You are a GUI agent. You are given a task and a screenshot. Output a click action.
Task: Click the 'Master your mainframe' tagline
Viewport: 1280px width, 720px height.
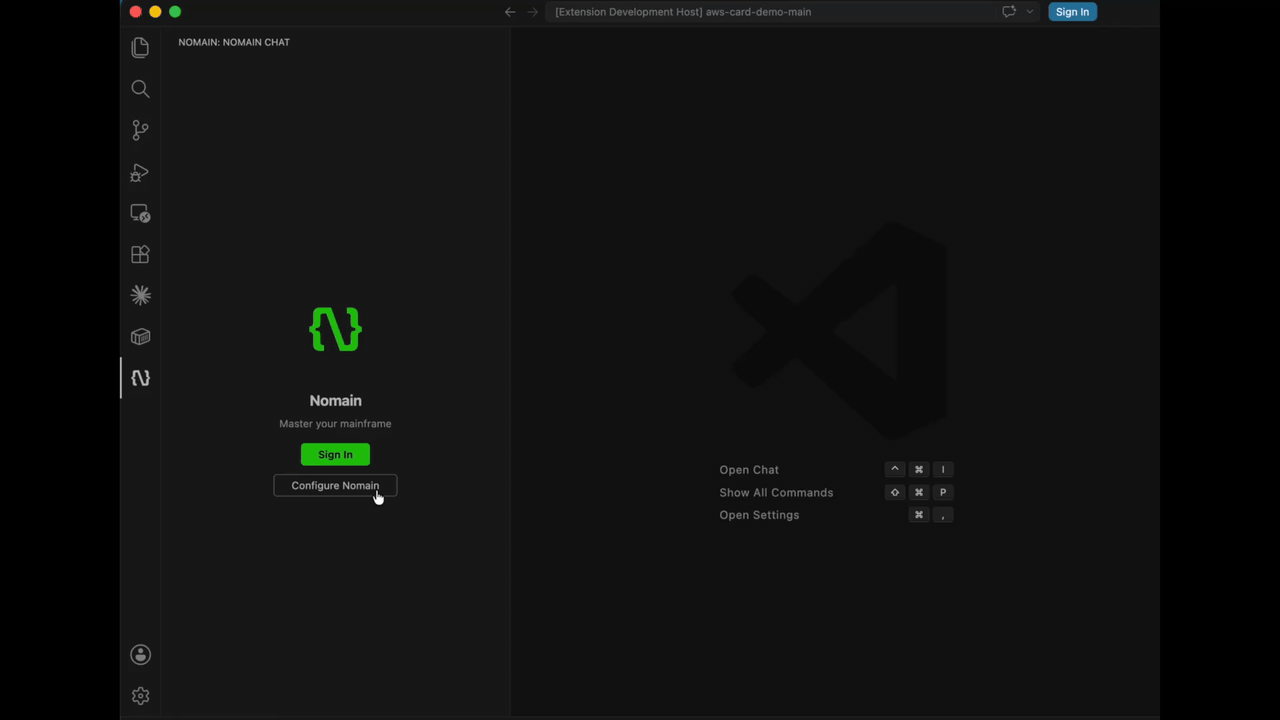[335, 424]
